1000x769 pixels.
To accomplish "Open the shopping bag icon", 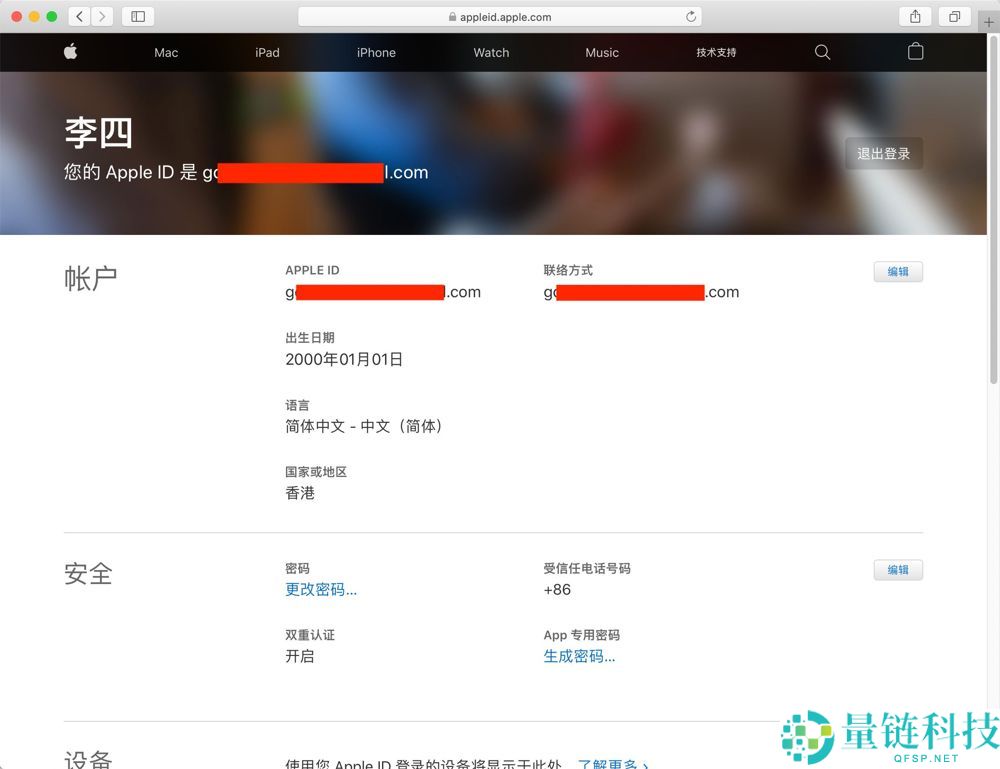I will [x=915, y=51].
